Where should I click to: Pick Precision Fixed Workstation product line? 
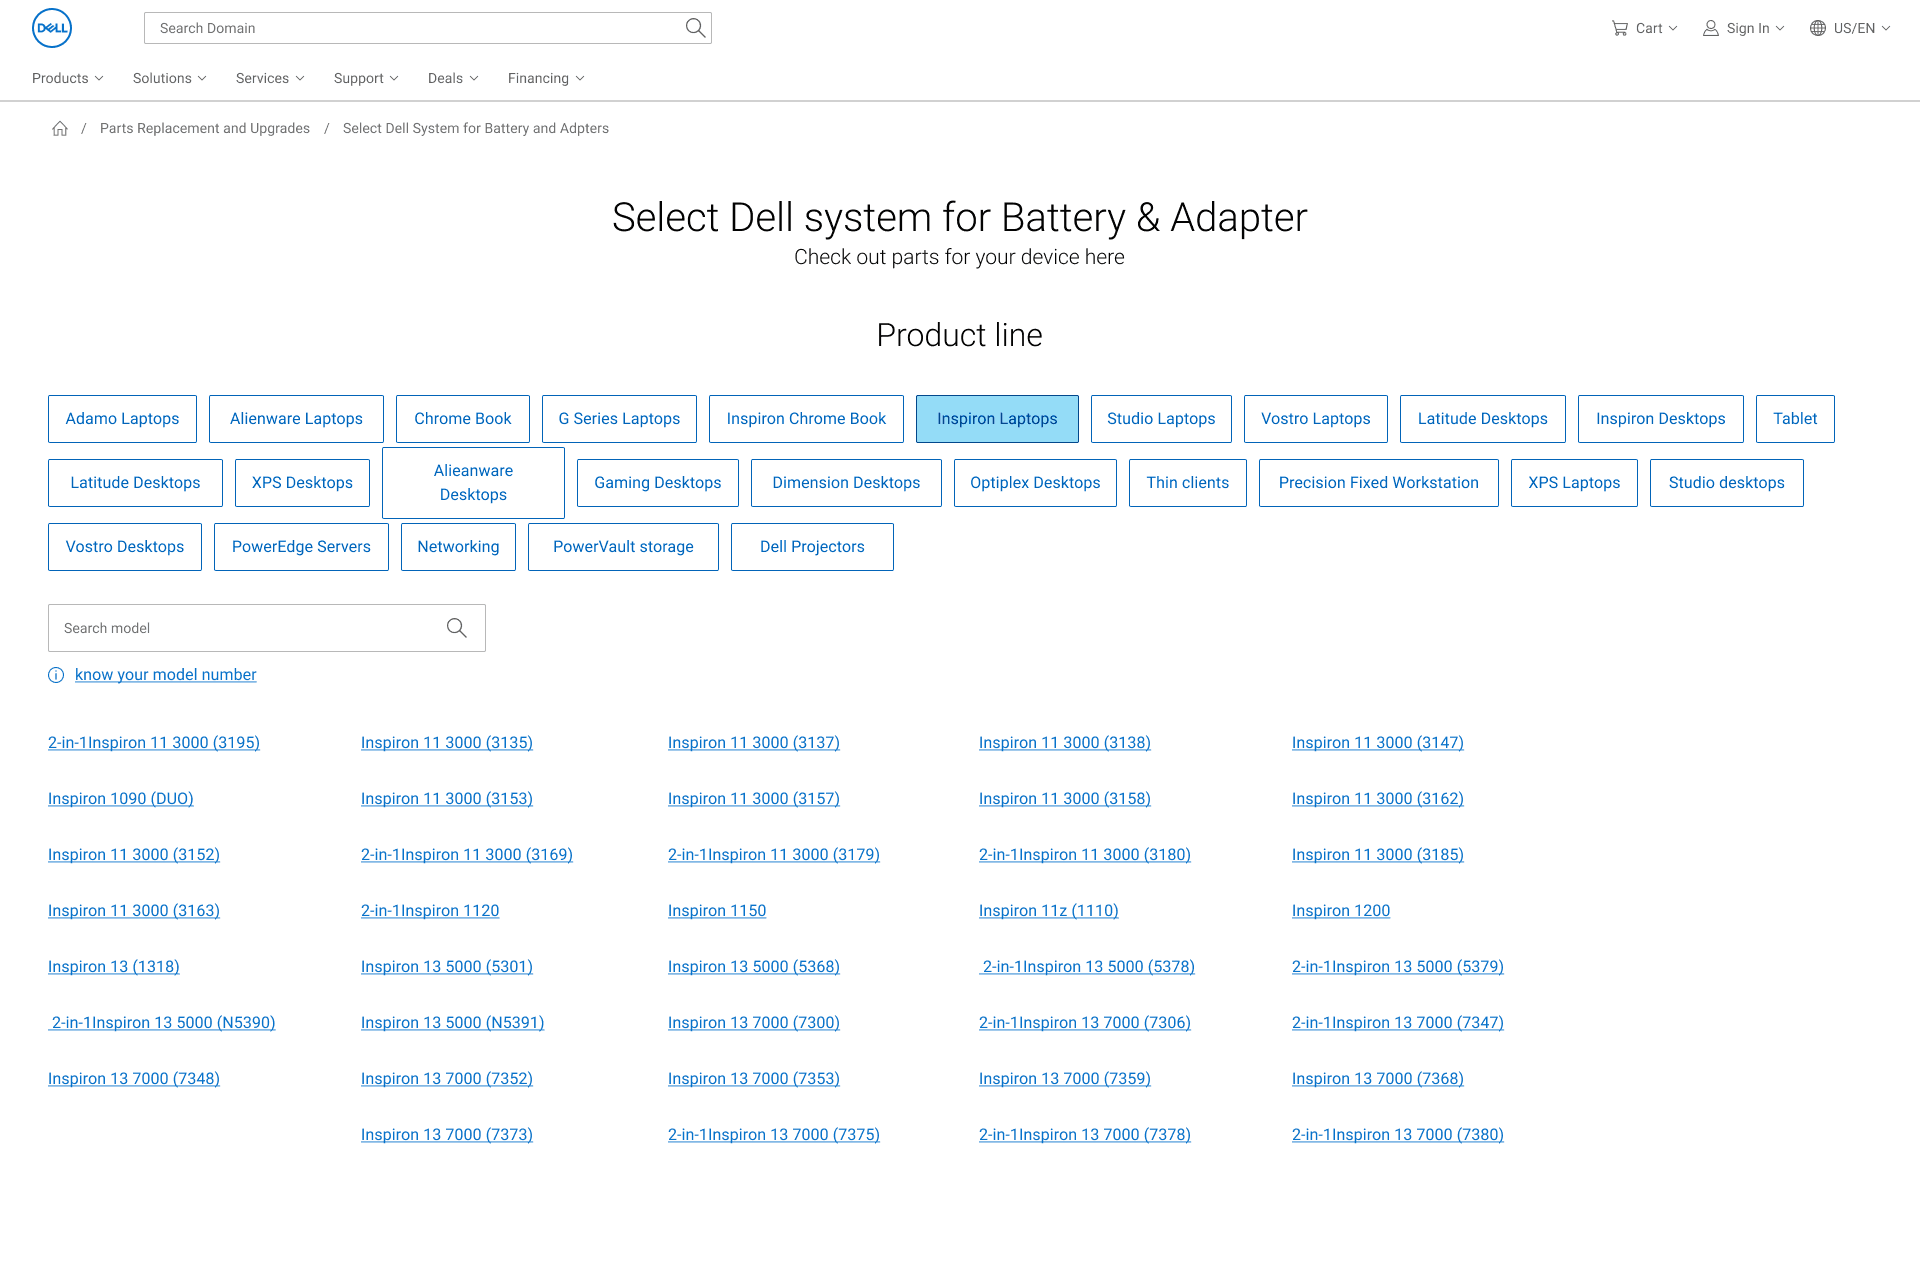point(1379,483)
